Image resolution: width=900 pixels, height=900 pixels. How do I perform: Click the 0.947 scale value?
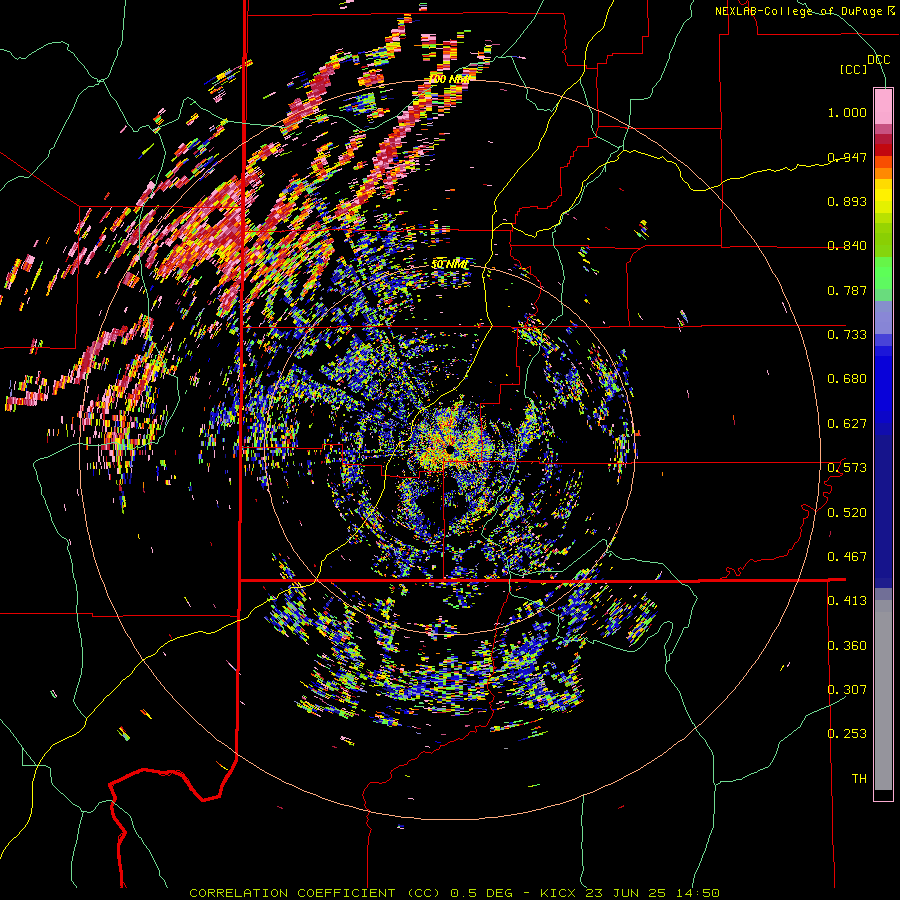pos(847,157)
